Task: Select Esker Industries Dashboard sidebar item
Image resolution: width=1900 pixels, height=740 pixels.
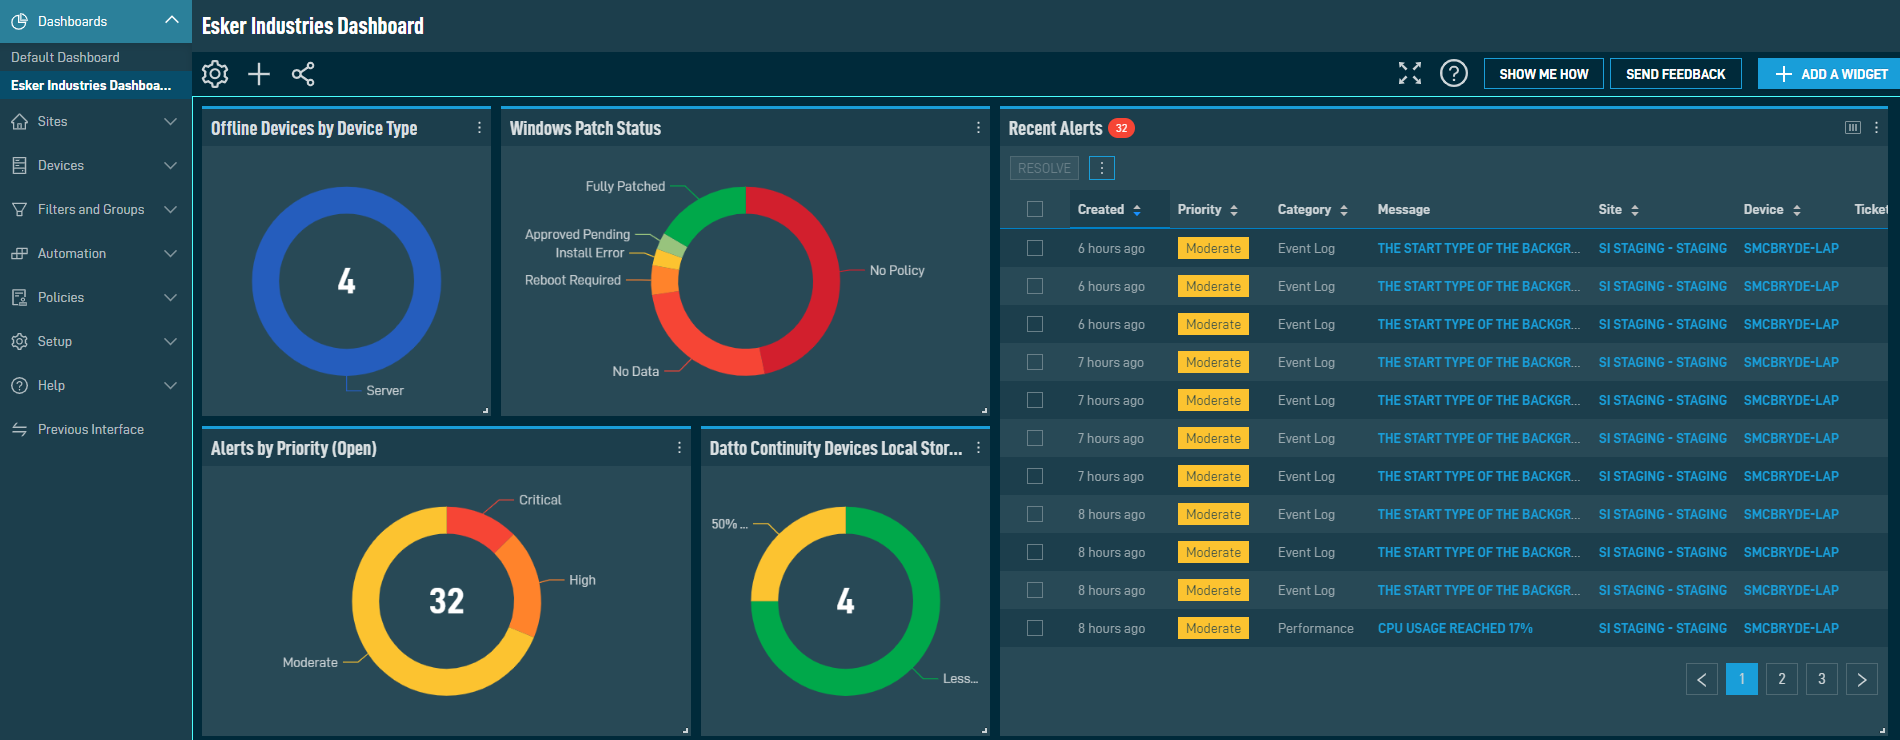Action: coord(91,85)
